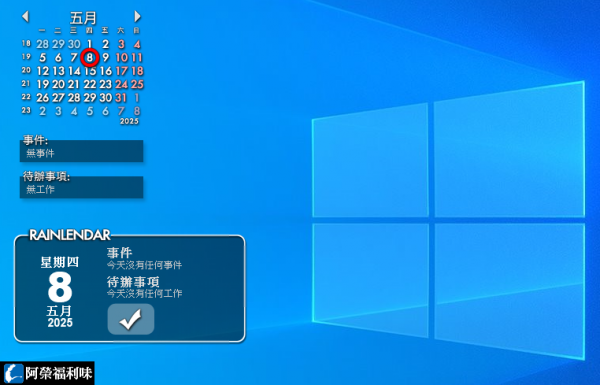Select red Sunday 4 in week 18 row
The image size is (600, 385).
[137, 44]
